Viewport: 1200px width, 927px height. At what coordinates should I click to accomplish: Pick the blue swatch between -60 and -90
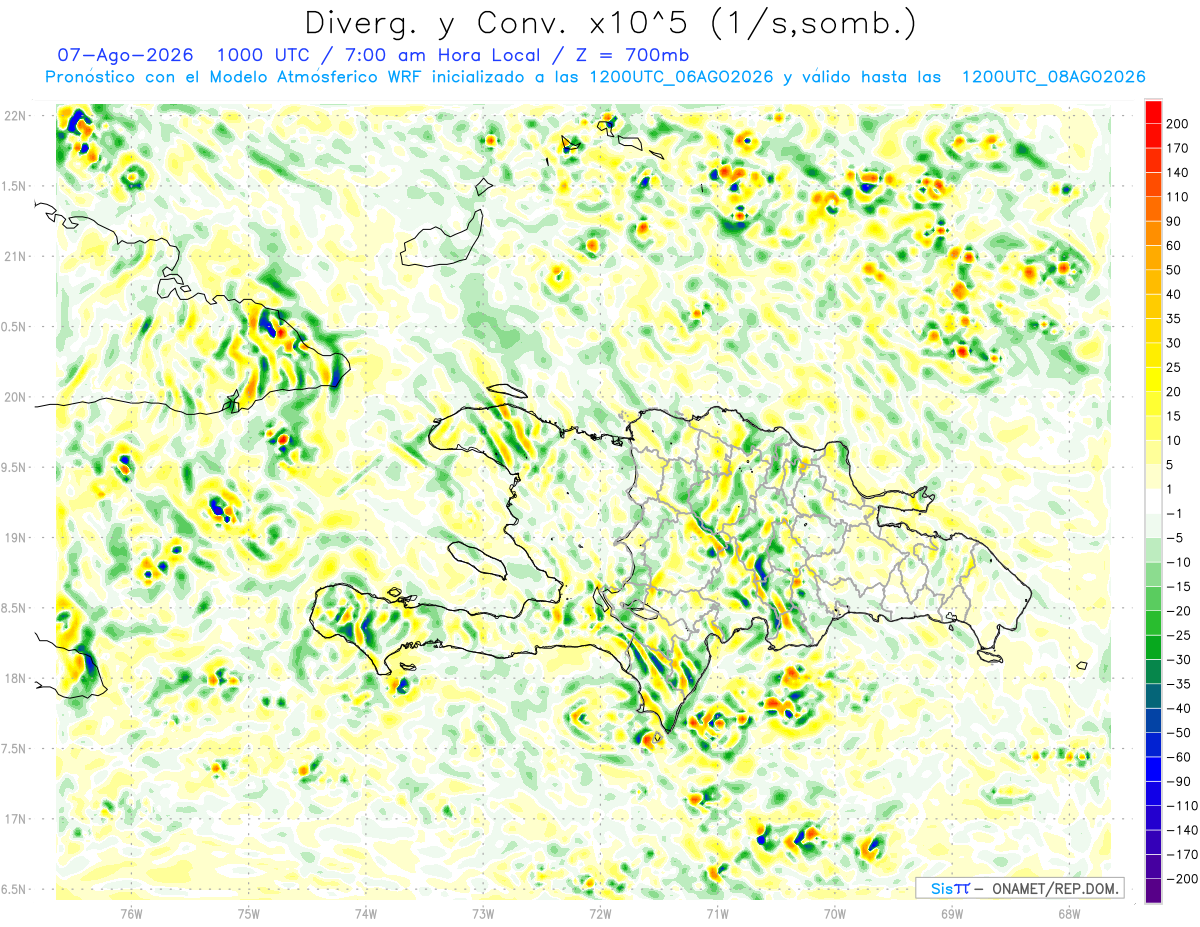click(x=1154, y=769)
